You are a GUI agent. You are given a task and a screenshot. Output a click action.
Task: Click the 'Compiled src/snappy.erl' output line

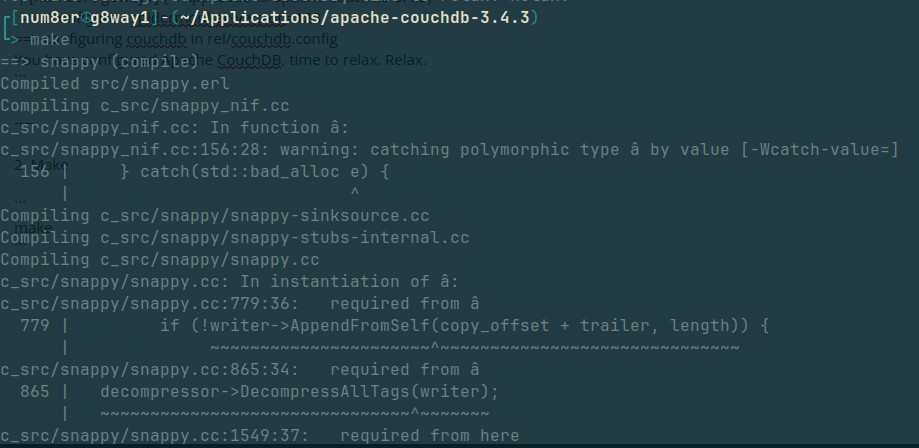pyautogui.click(x=114, y=84)
